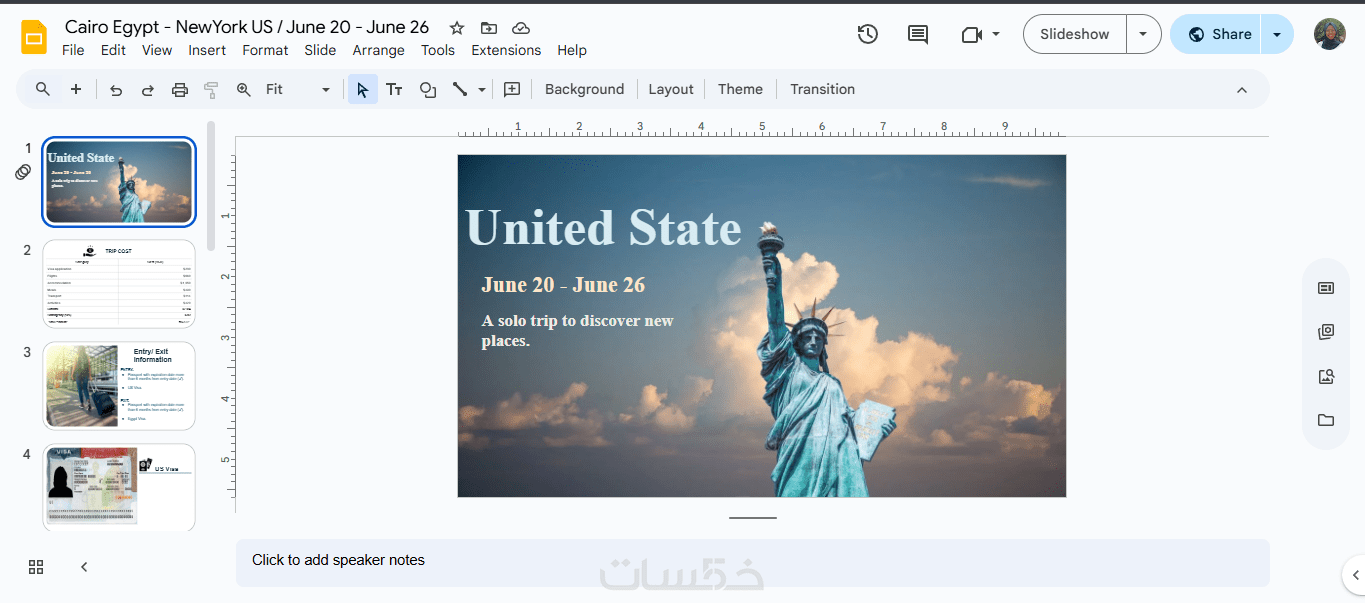
Task: Click the Print icon
Action: pos(180,89)
